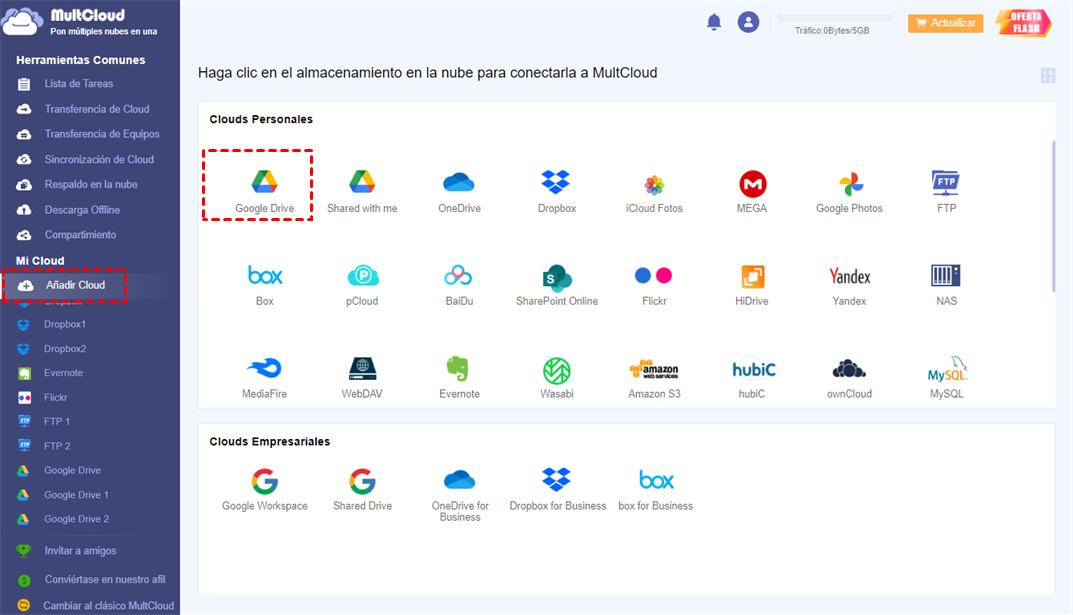The height and width of the screenshot is (615, 1073).
Task: Go to Respaldo en la nube
Action: [90, 185]
